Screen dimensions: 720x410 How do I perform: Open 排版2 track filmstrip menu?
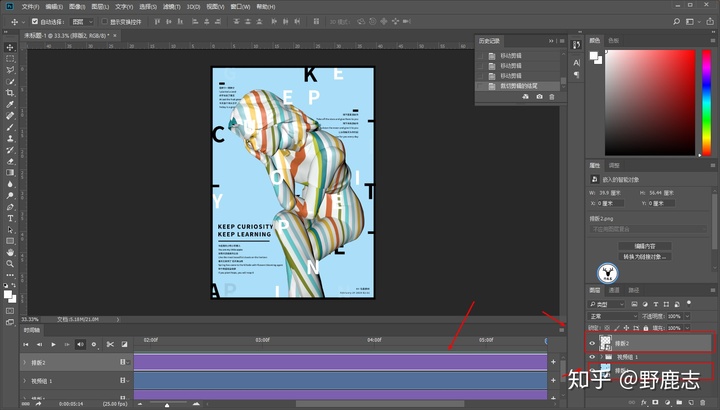[x=124, y=362]
